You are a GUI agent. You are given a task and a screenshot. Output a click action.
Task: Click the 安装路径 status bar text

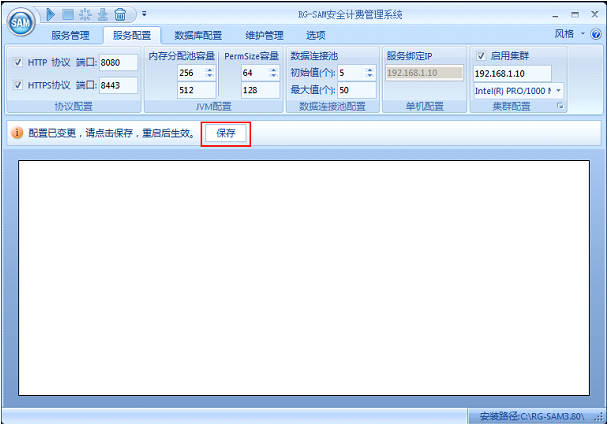532,416
